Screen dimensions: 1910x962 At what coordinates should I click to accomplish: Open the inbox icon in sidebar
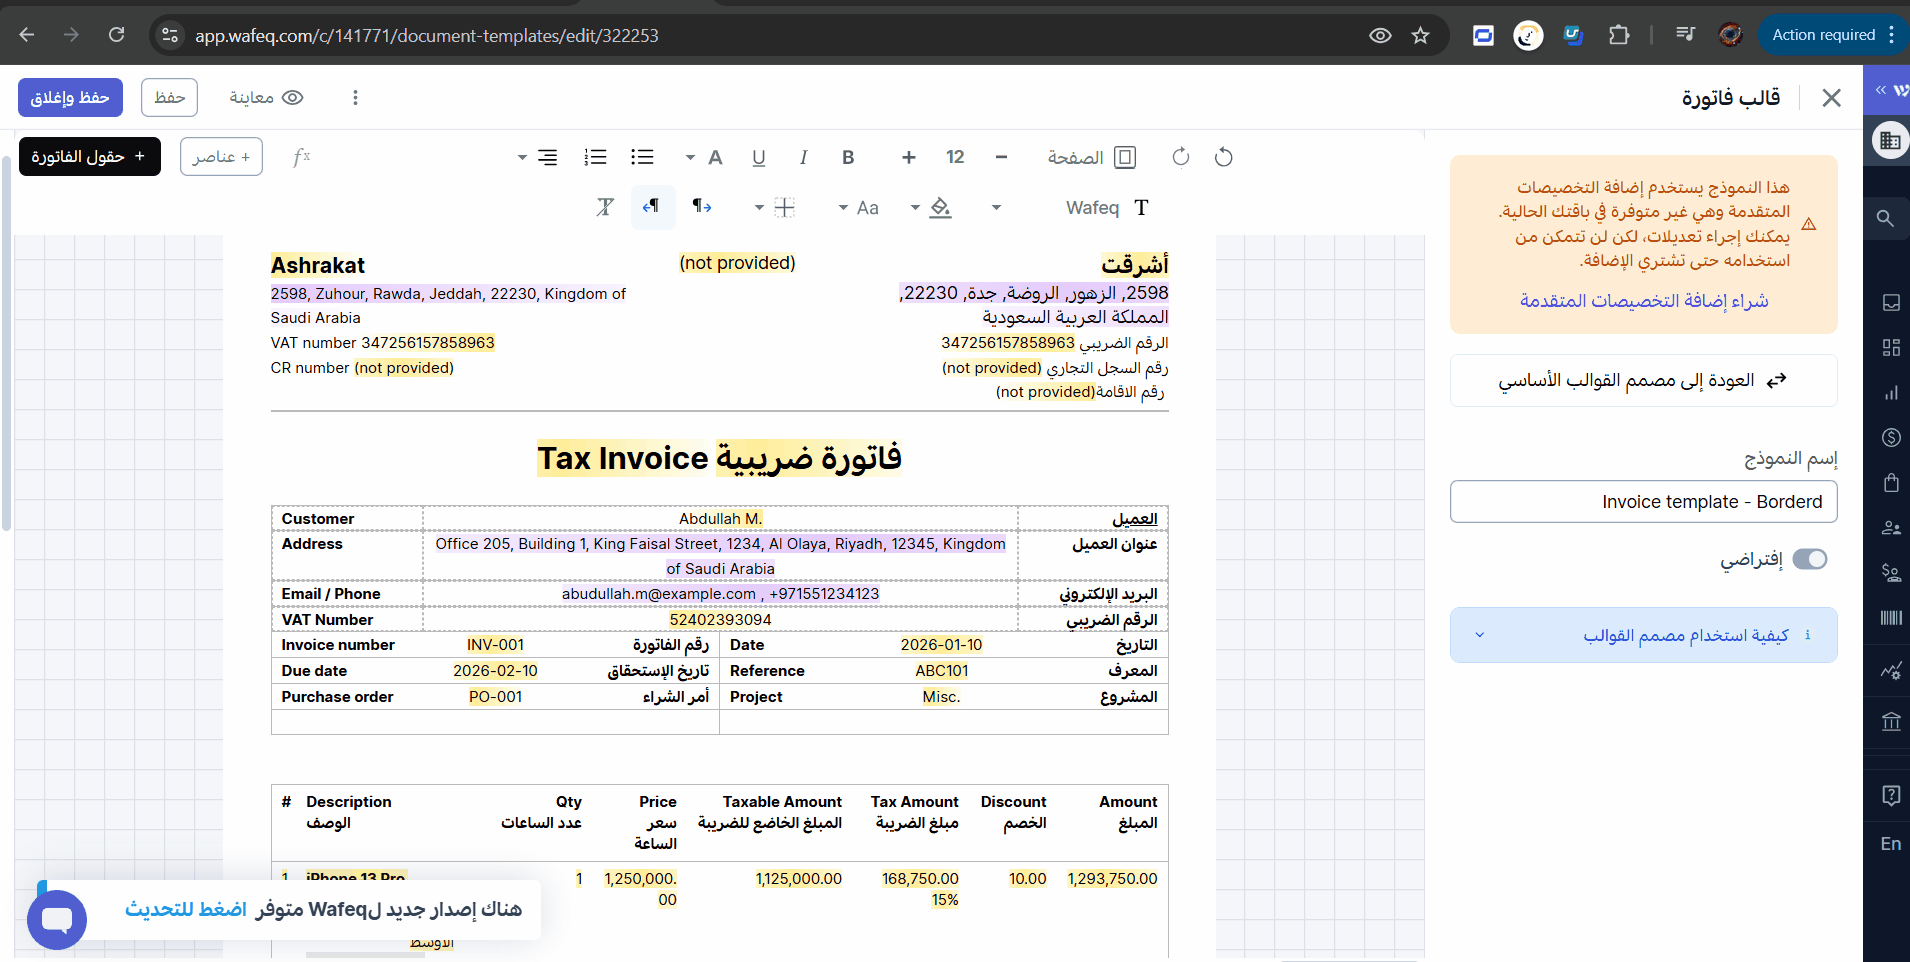[x=1891, y=302]
